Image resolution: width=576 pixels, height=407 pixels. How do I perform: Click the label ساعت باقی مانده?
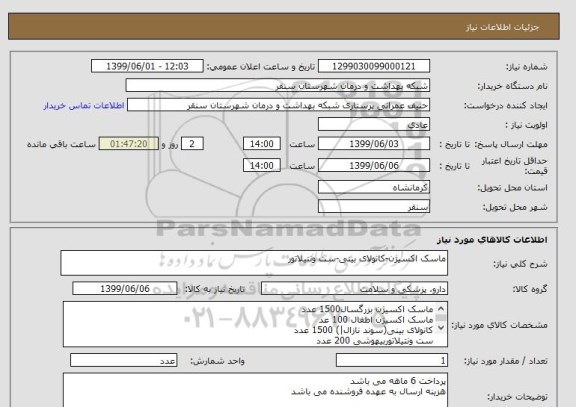click(x=61, y=144)
